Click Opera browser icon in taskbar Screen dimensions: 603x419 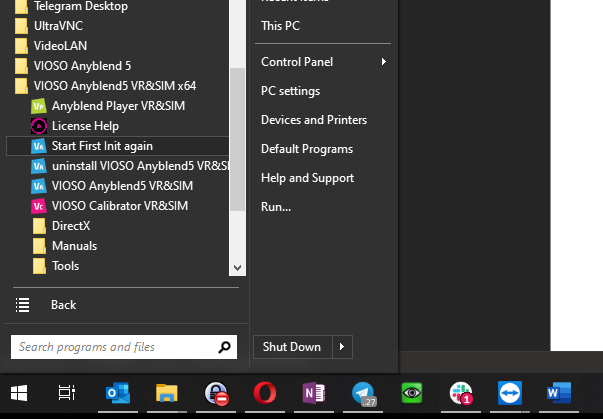tap(263, 394)
